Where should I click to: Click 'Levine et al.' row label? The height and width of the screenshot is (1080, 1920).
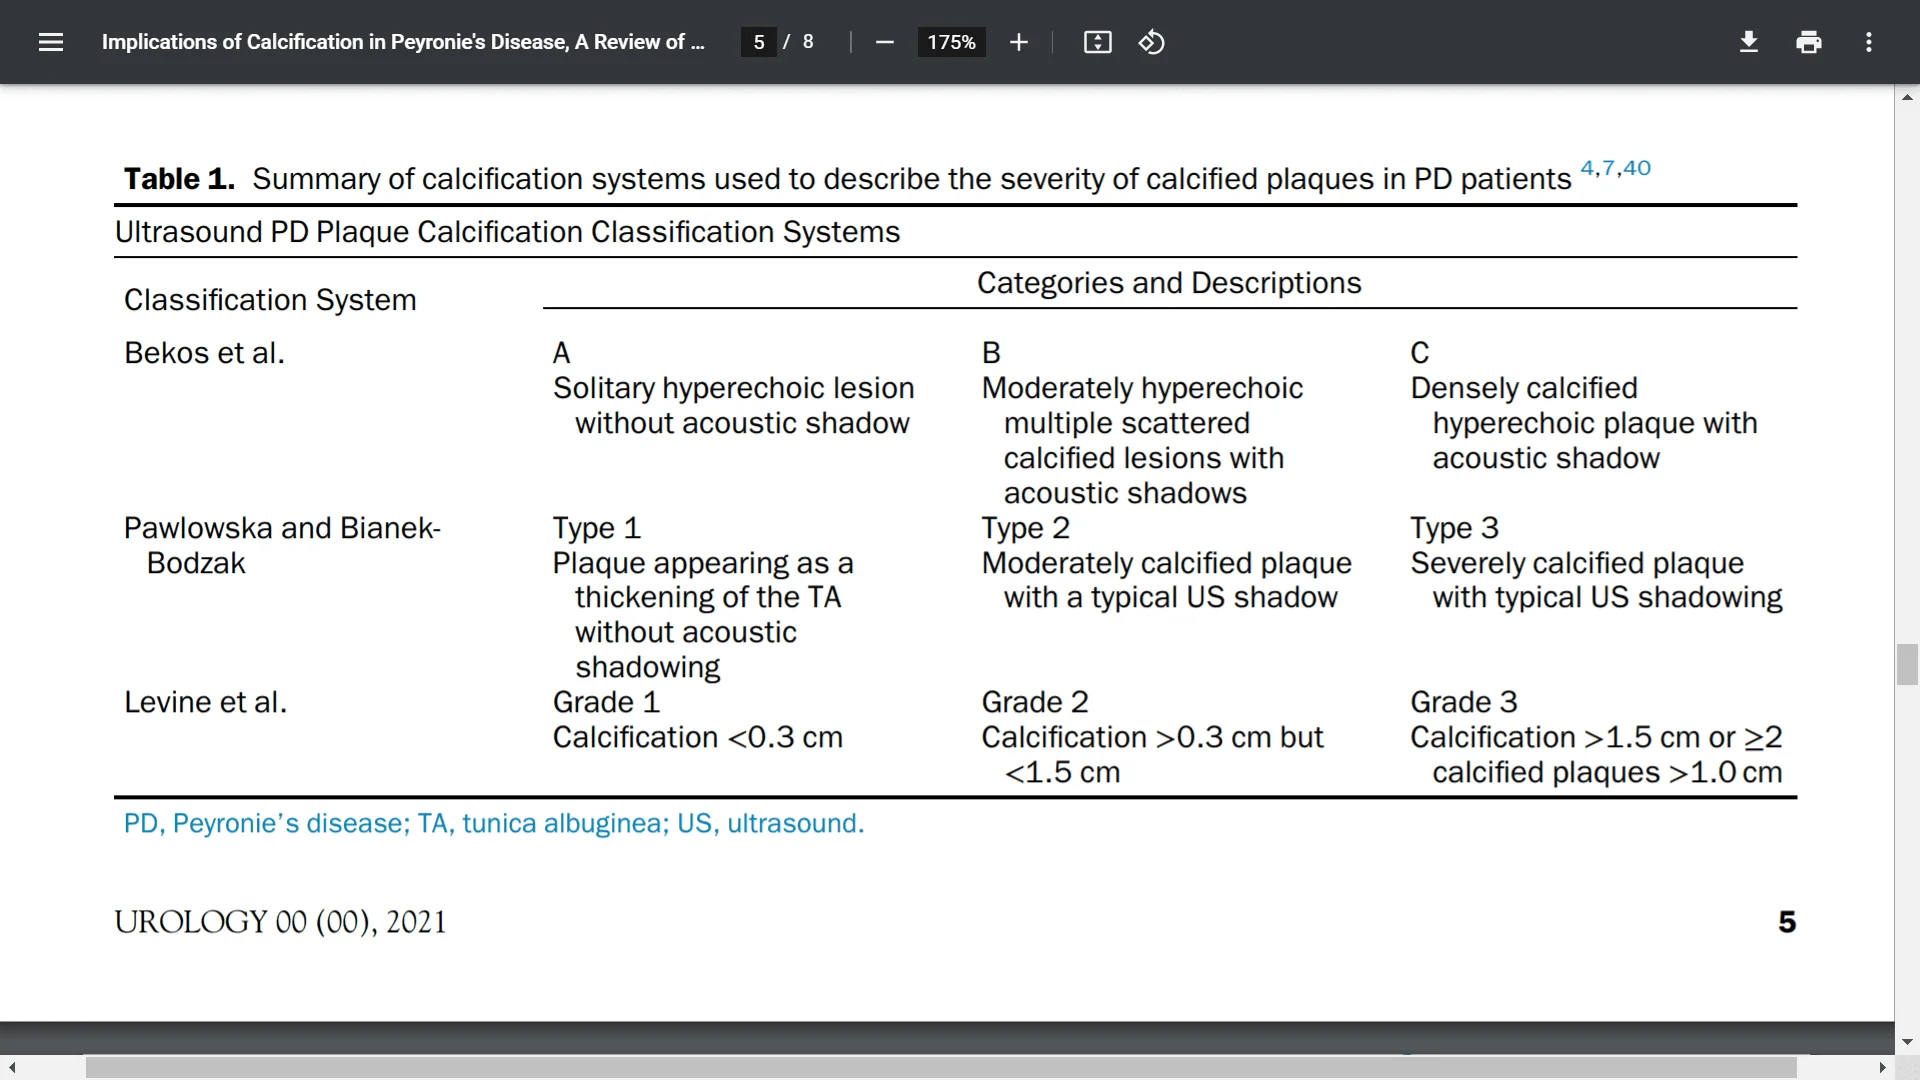point(205,702)
